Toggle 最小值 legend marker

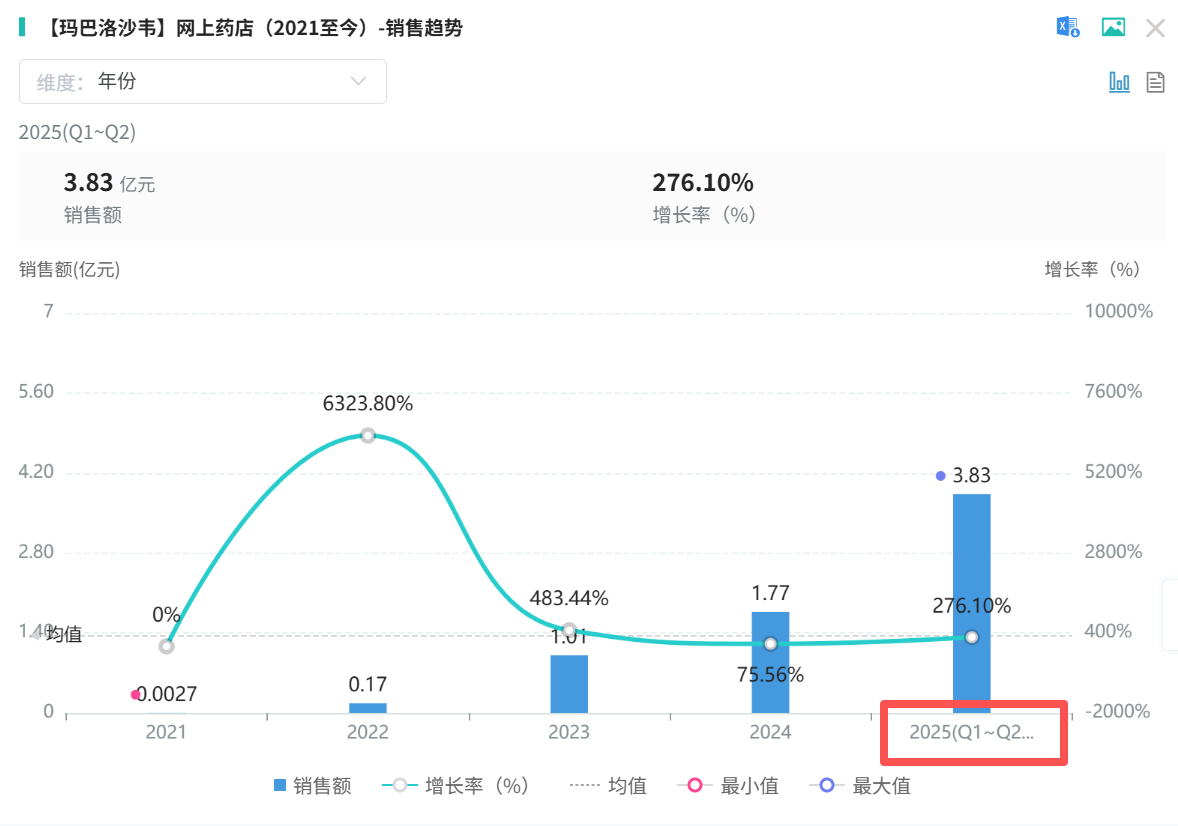(x=727, y=786)
